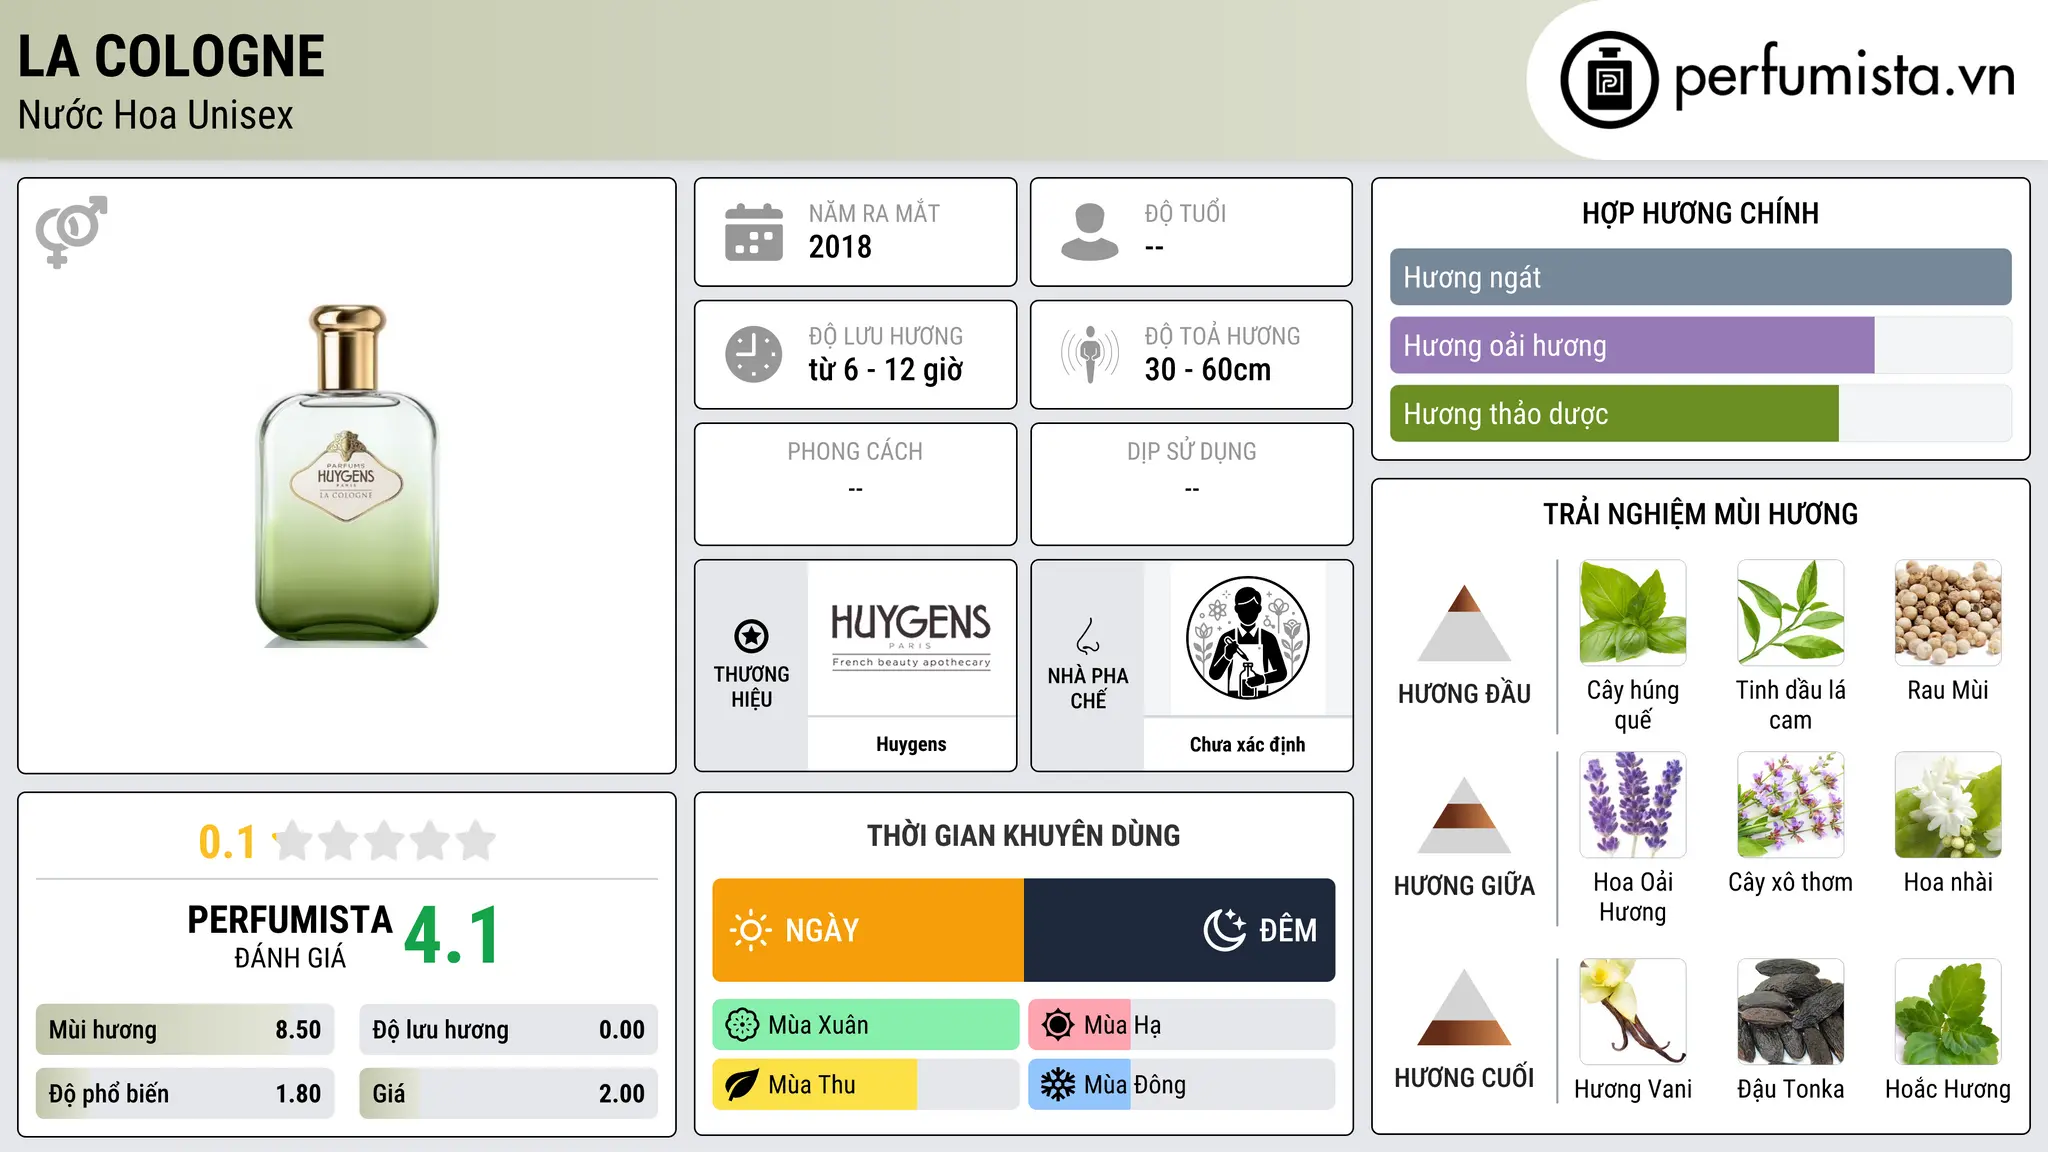Click the sun icon in the Ngày bar
This screenshot has width=2048, height=1152.
point(750,930)
